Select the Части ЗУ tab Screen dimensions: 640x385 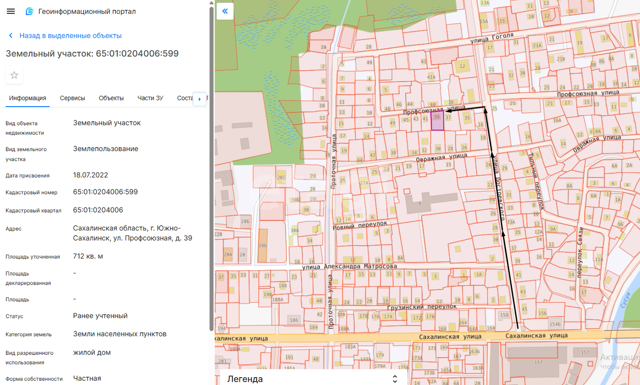click(x=150, y=98)
